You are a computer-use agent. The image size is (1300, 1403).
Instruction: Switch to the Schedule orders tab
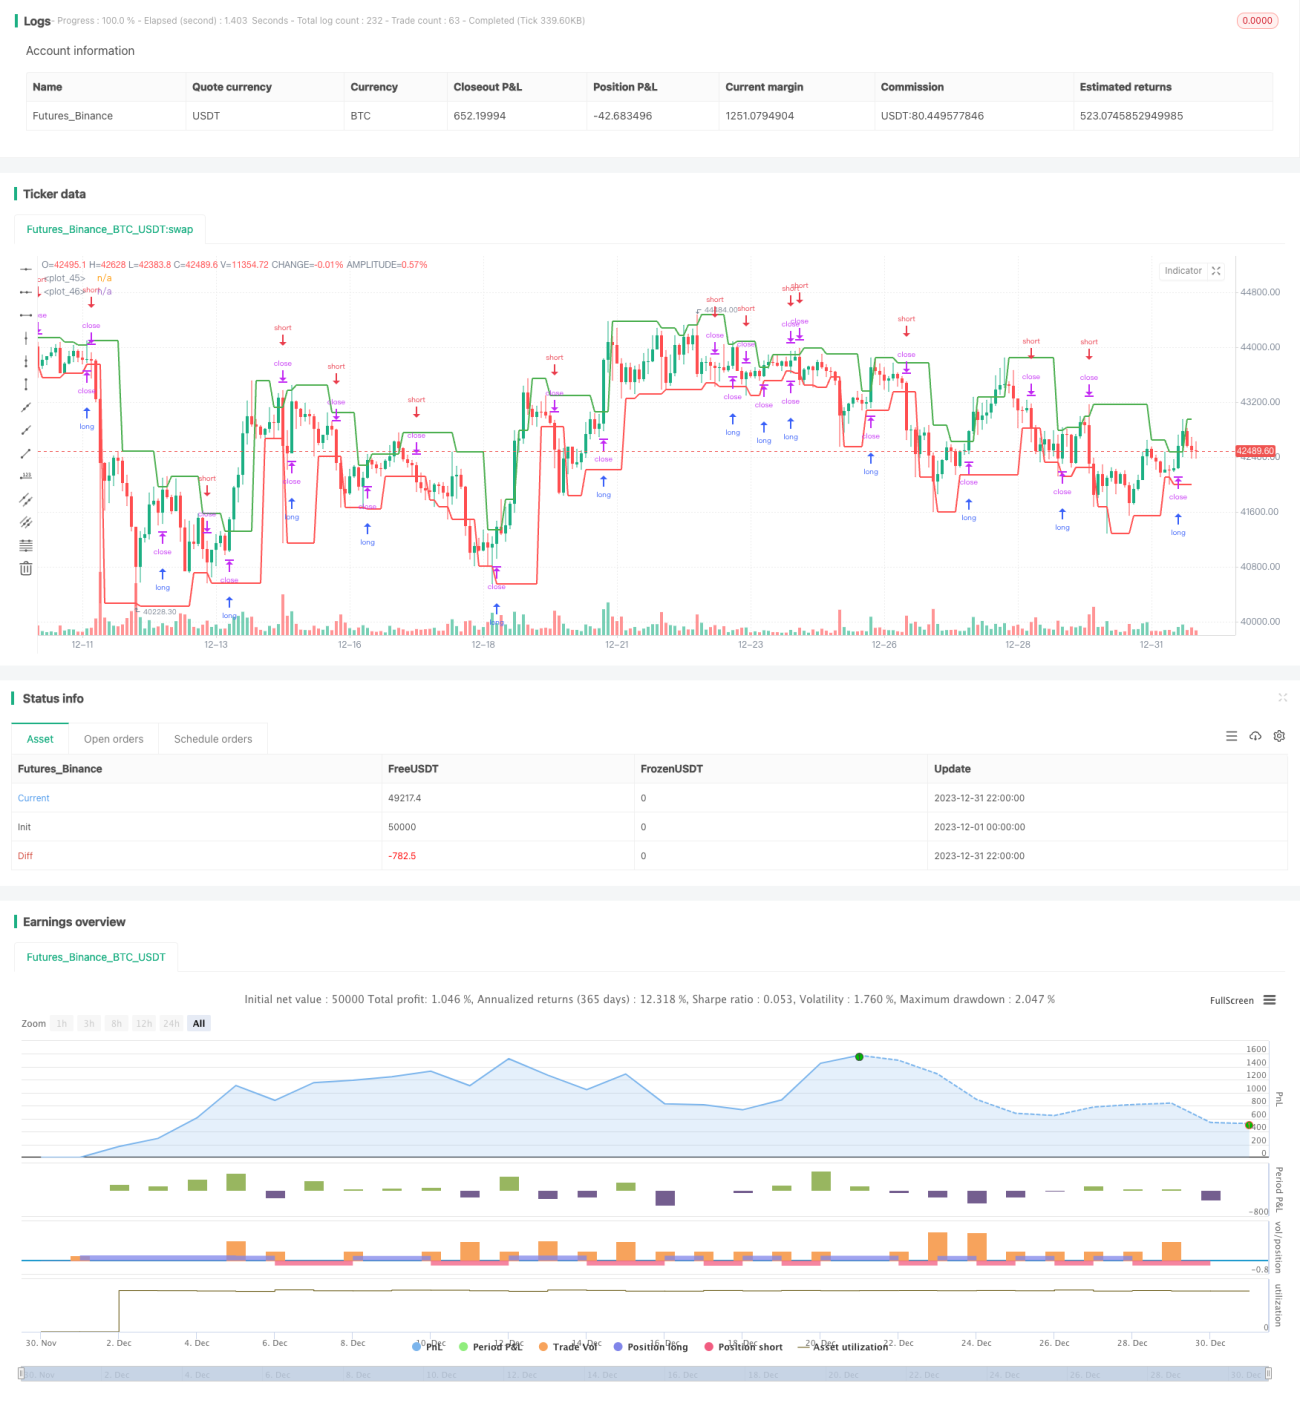[213, 739]
